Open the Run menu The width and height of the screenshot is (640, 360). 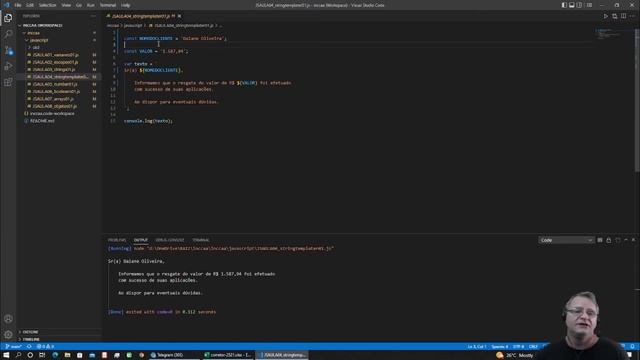(x=91, y=5)
